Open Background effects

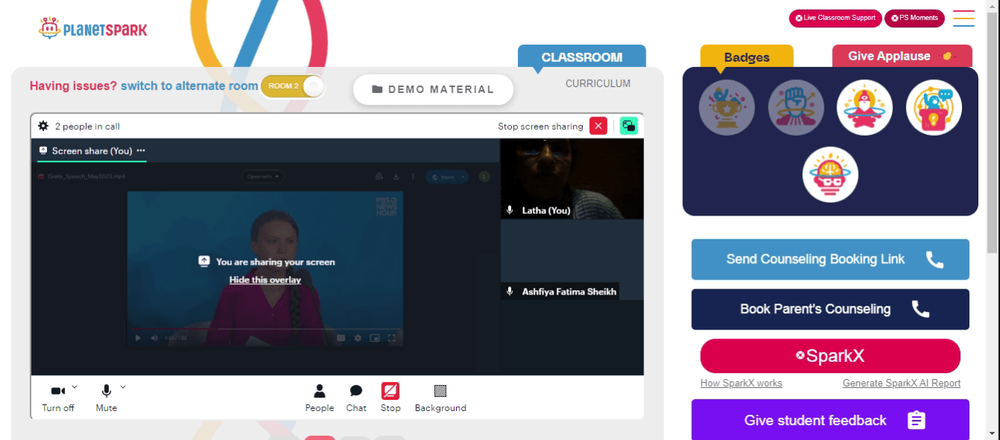(x=440, y=398)
